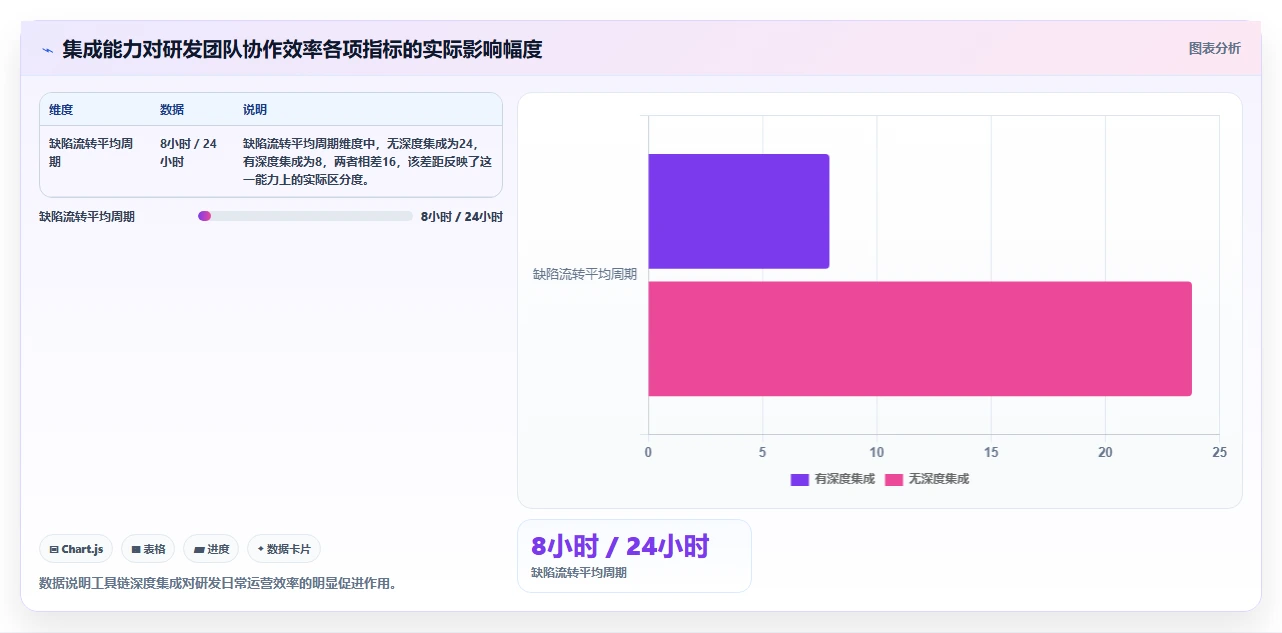Click the footer note 数据说明工具链深度集成
The width and height of the screenshot is (1282, 633).
point(218,583)
